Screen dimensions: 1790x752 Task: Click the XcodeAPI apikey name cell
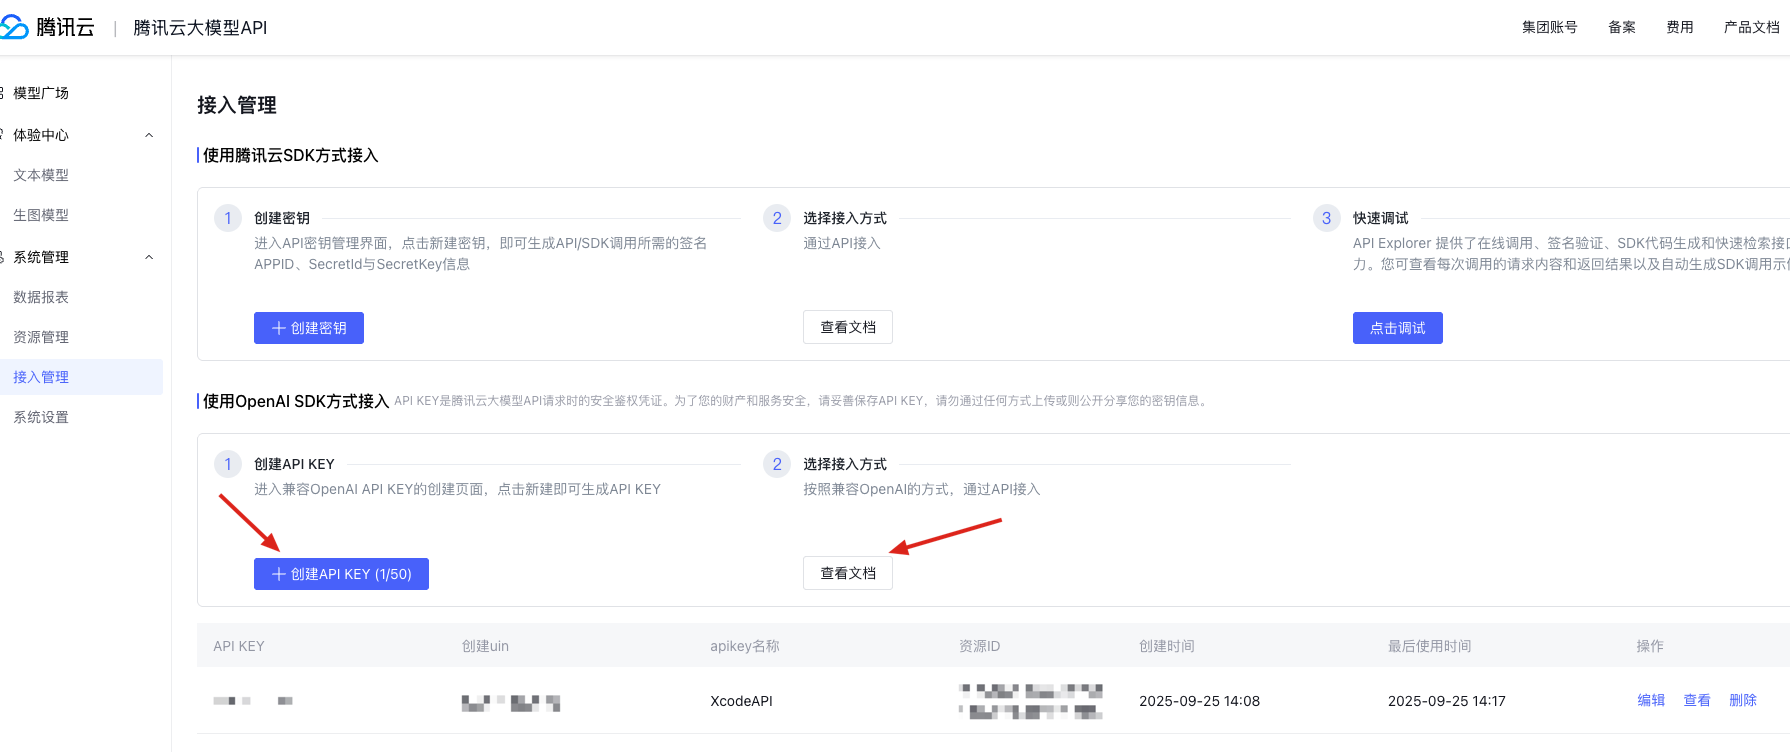click(x=741, y=701)
